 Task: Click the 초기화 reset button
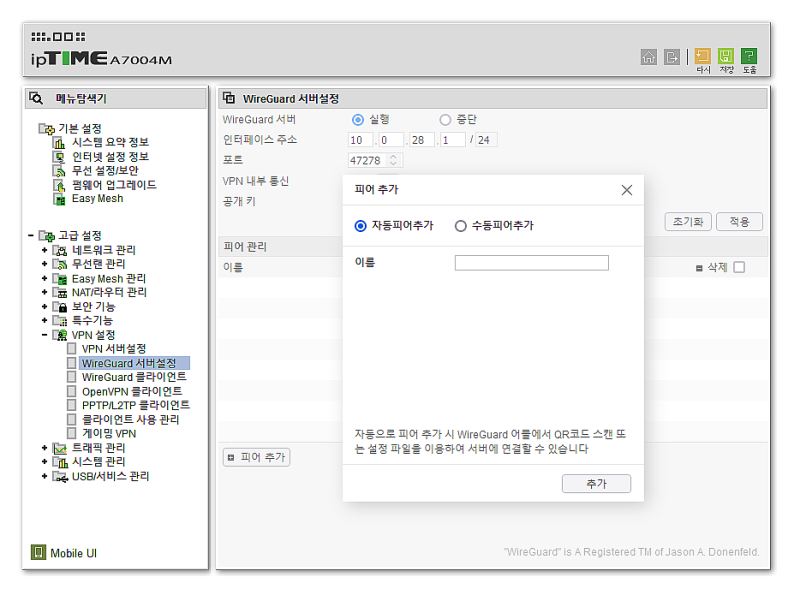(688, 222)
